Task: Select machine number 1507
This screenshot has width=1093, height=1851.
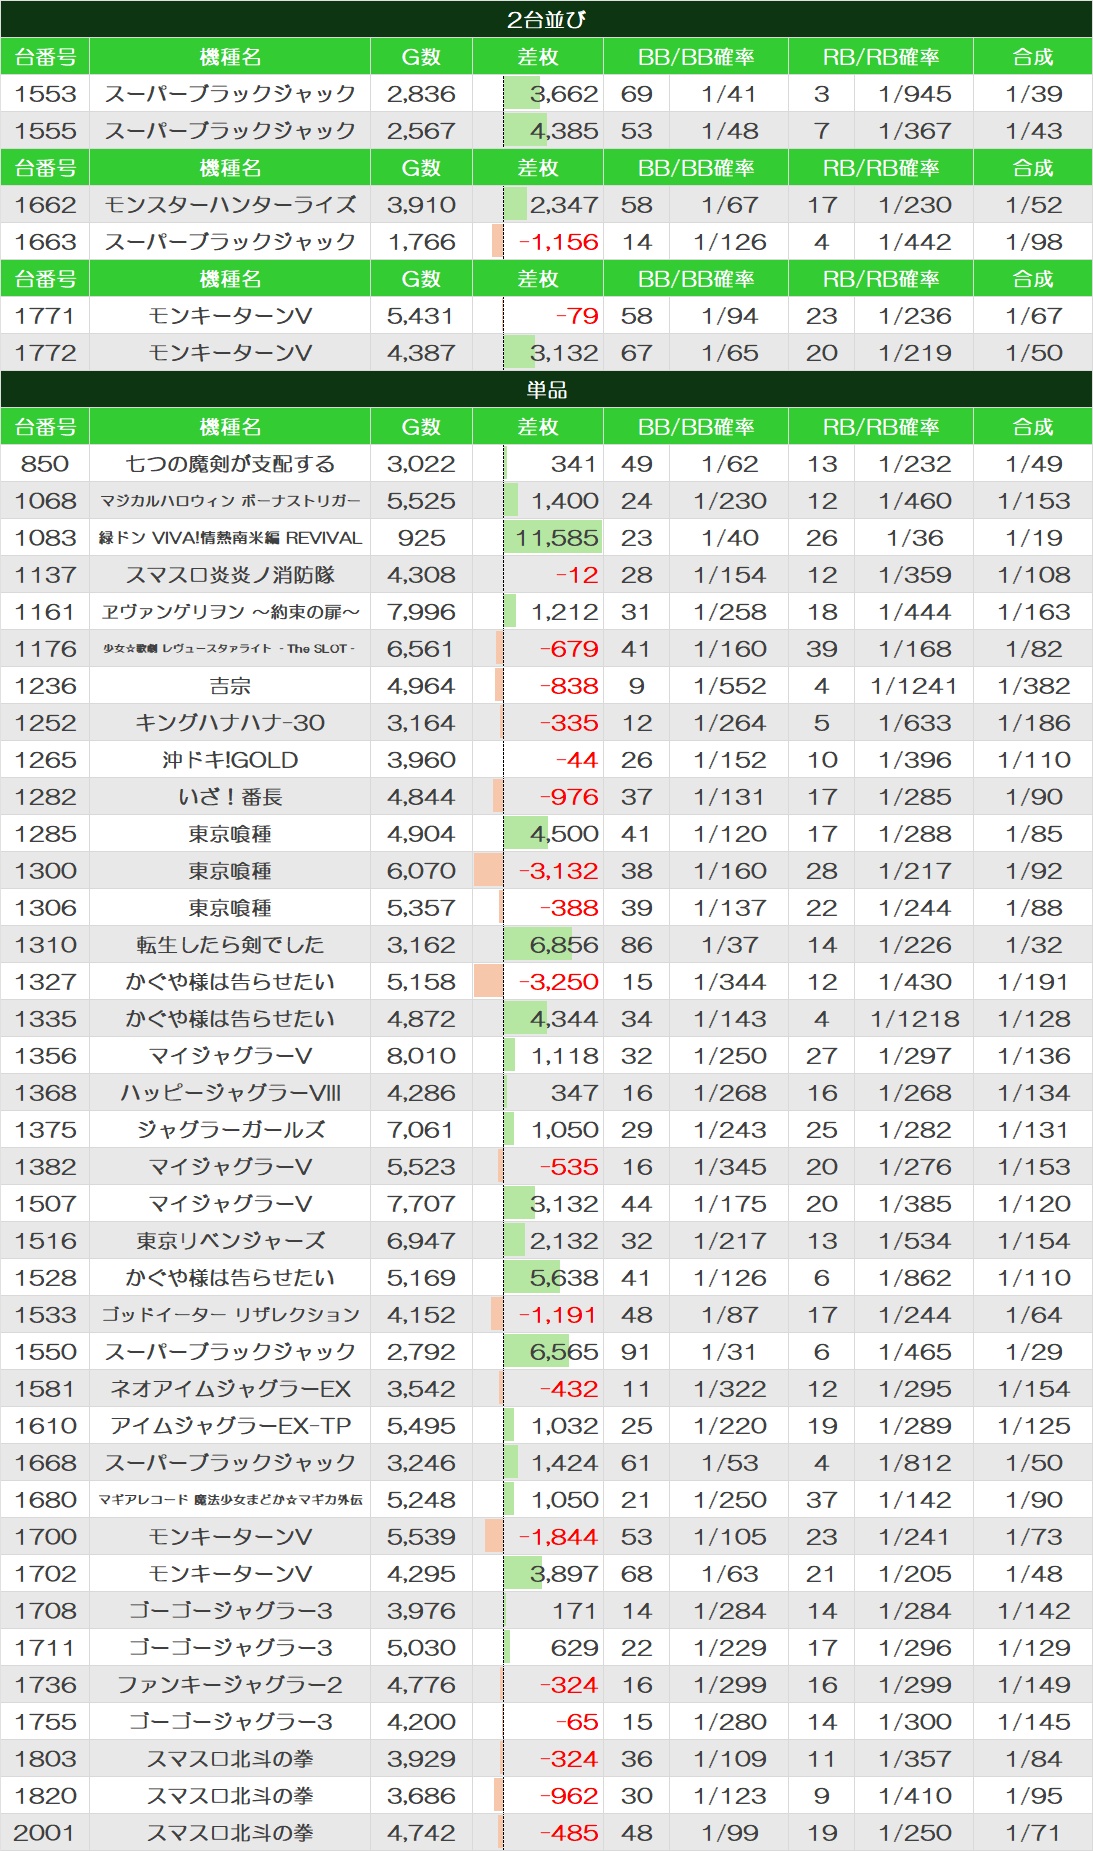Action: tap(45, 1204)
